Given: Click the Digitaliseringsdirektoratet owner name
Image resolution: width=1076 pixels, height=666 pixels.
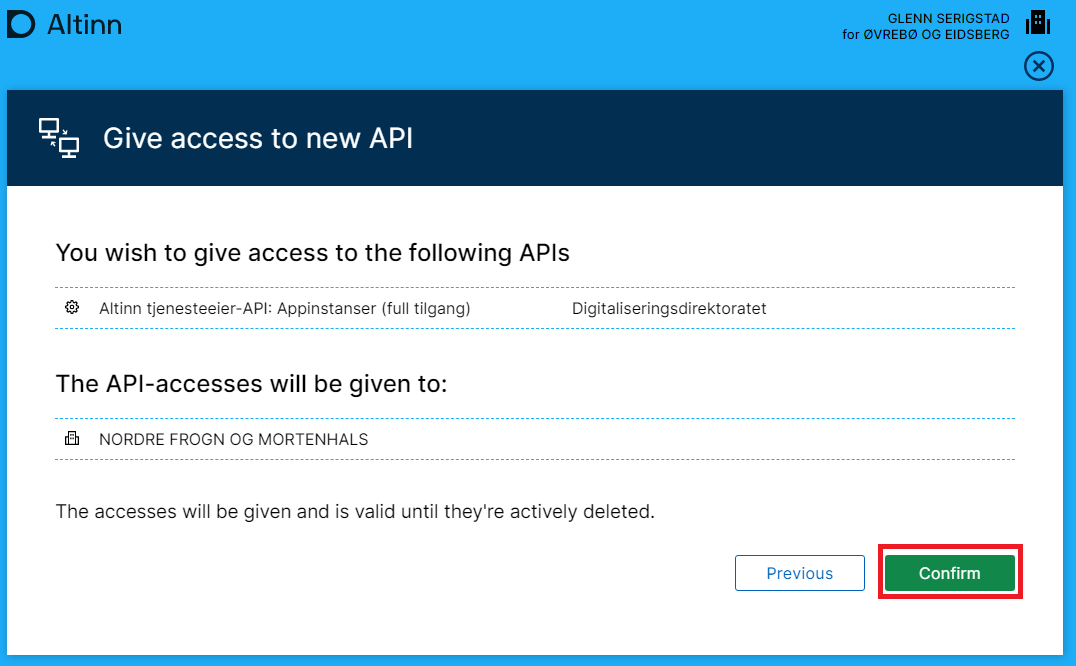Looking at the screenshot, I should coord(668,308).
